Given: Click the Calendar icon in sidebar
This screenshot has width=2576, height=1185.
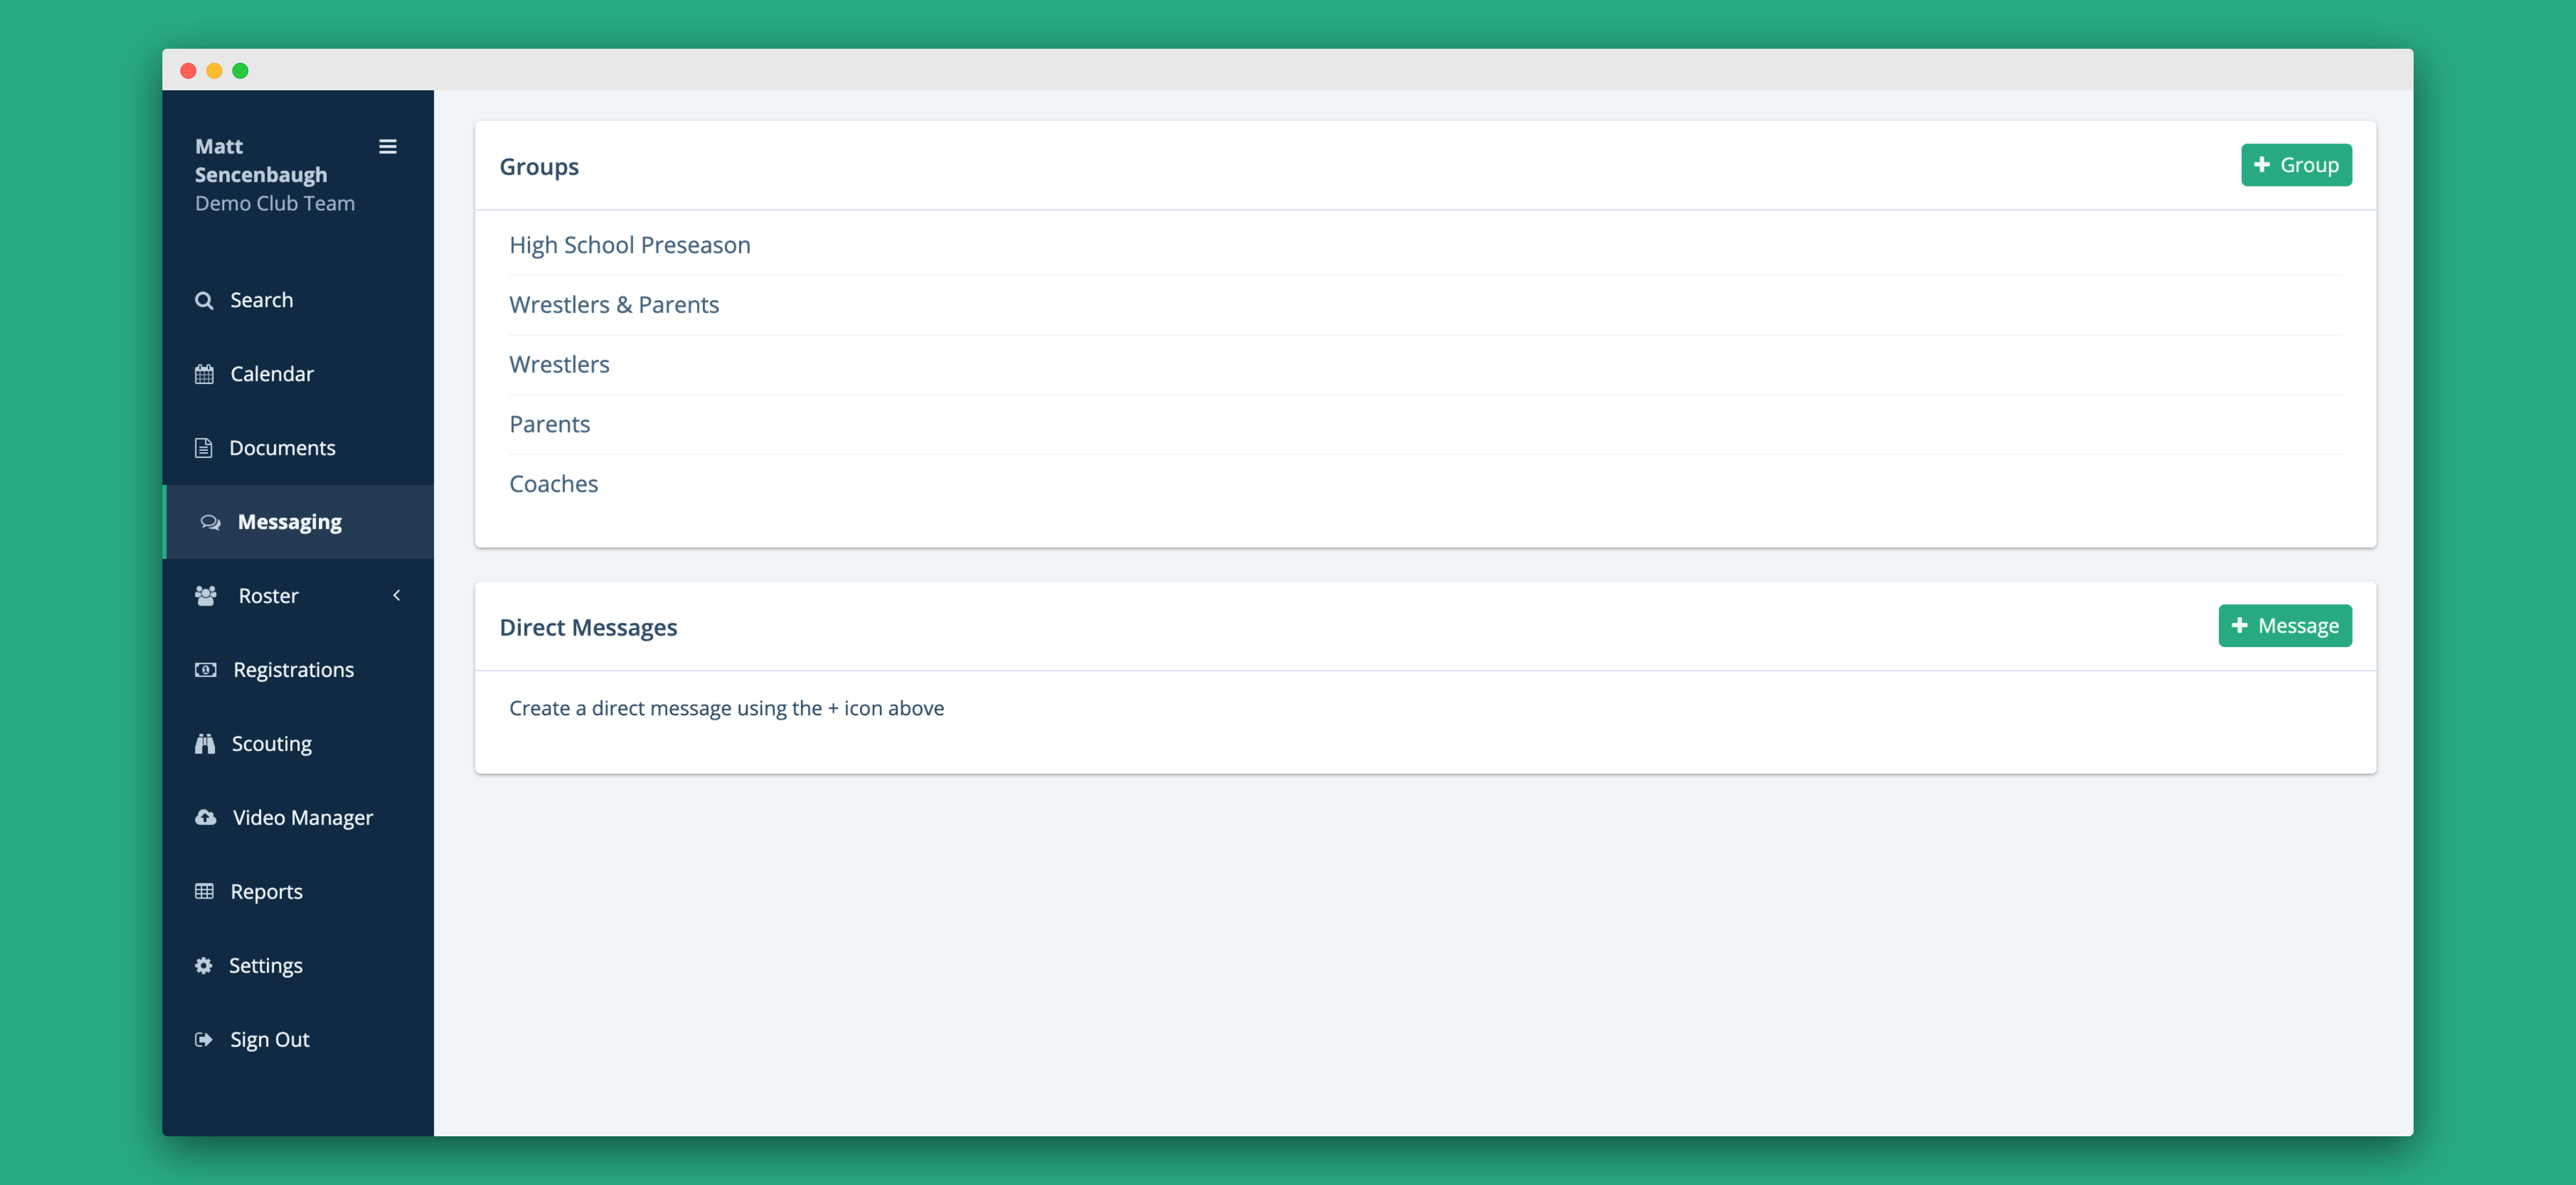Looking at the screenshot, I should point(204,374).
